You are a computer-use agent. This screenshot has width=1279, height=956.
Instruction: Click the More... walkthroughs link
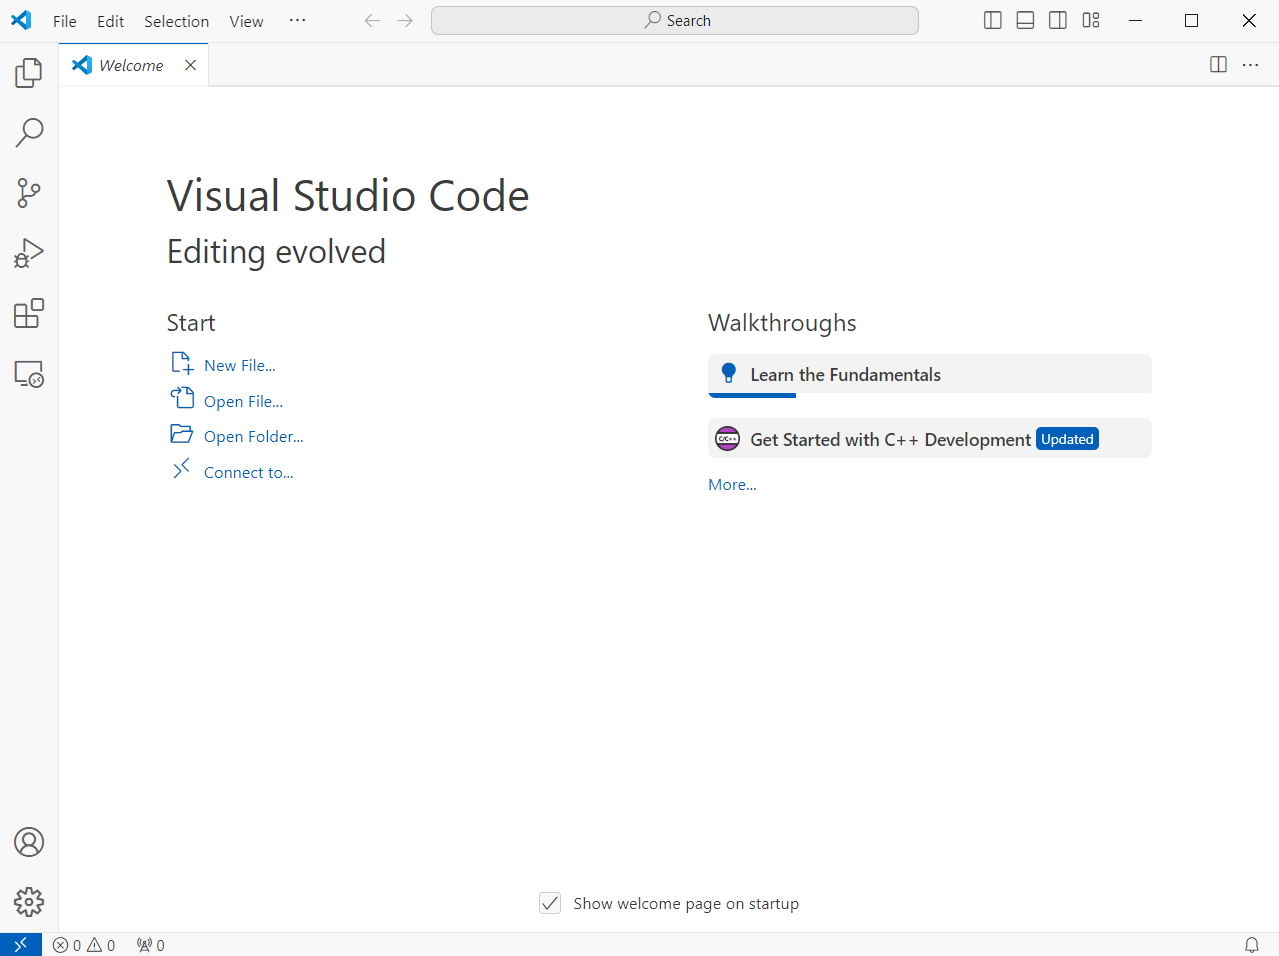pos(733,484)
